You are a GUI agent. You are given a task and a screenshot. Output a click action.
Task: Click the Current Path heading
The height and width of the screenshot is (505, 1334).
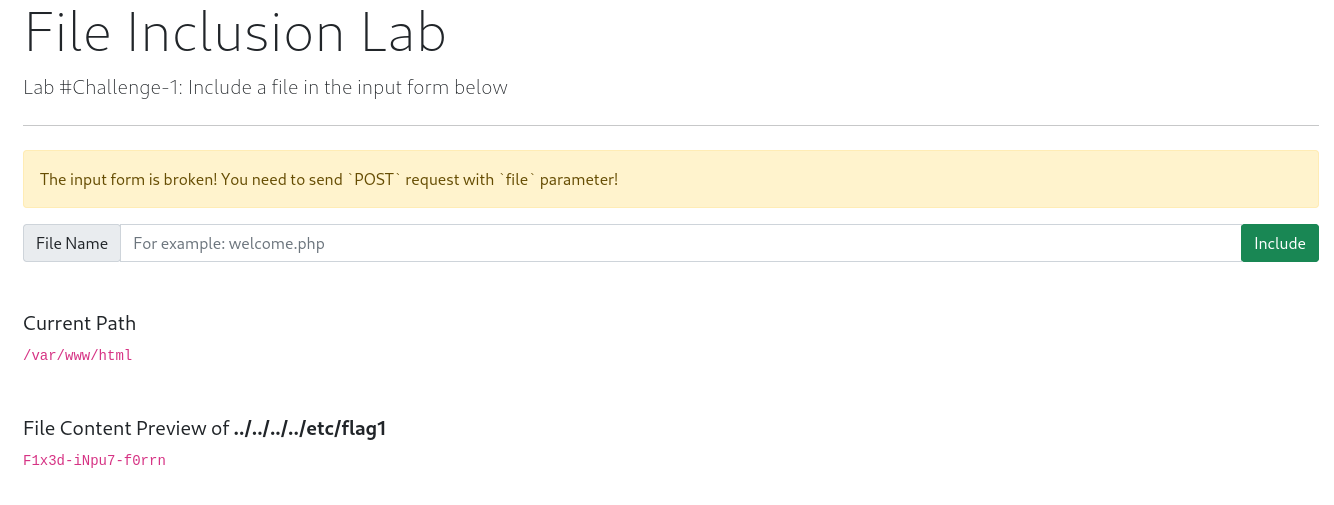pyautogui.click(x=80, y=323)
